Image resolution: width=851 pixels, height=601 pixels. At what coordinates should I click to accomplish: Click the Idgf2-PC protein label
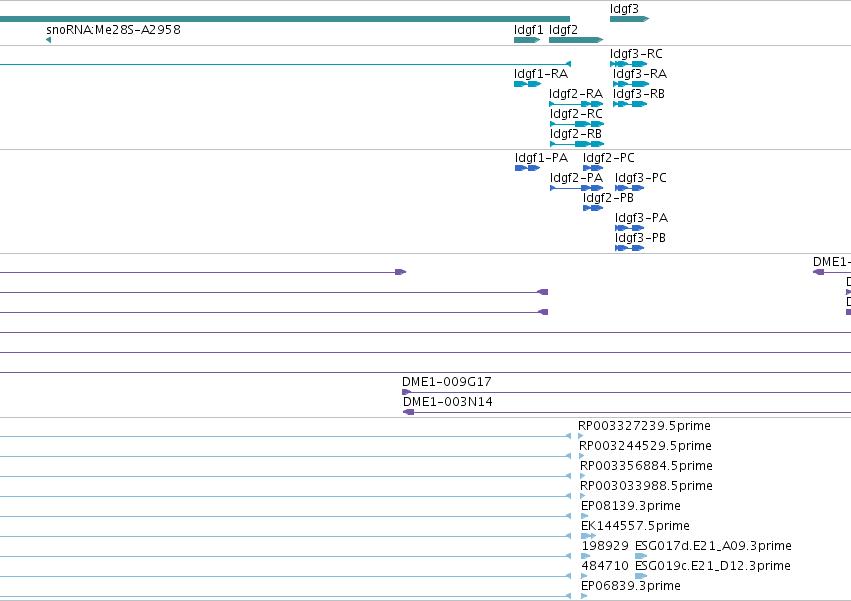click(609, 158)
